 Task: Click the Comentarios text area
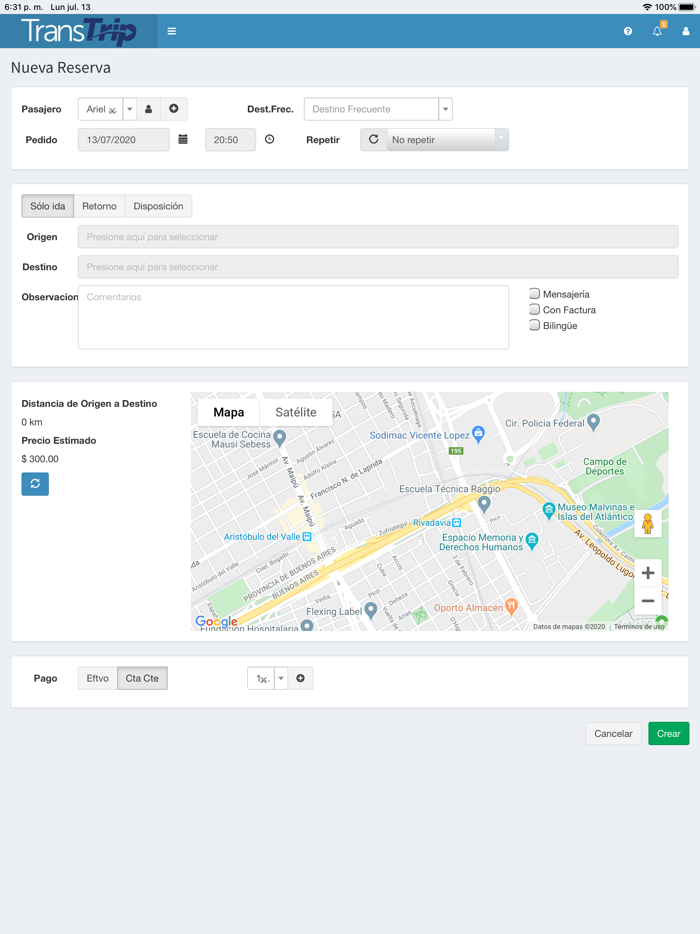[x=293, y=317]
